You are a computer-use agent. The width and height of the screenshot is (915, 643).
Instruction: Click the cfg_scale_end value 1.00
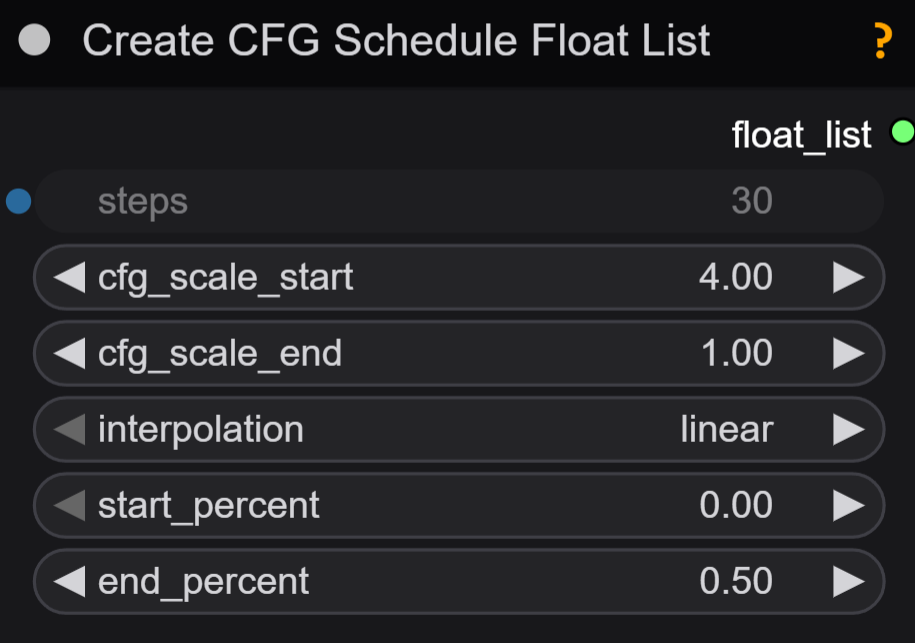(x=737, y=353)
